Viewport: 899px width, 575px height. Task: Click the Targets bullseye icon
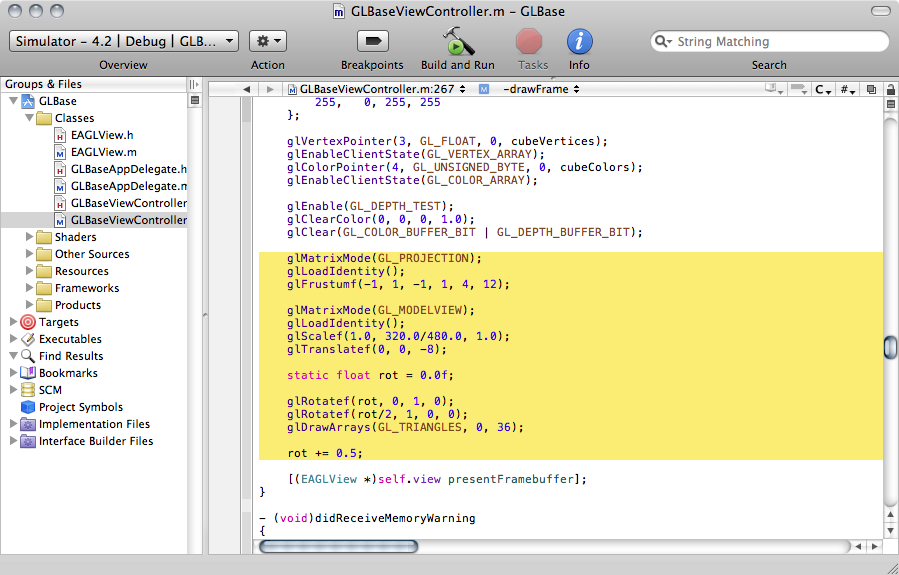pos(28,322)
